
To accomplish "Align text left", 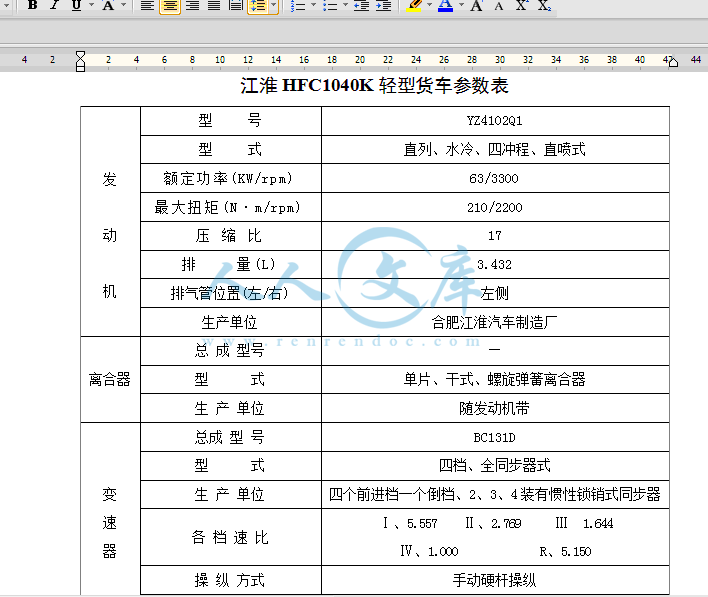I will 147,5.
